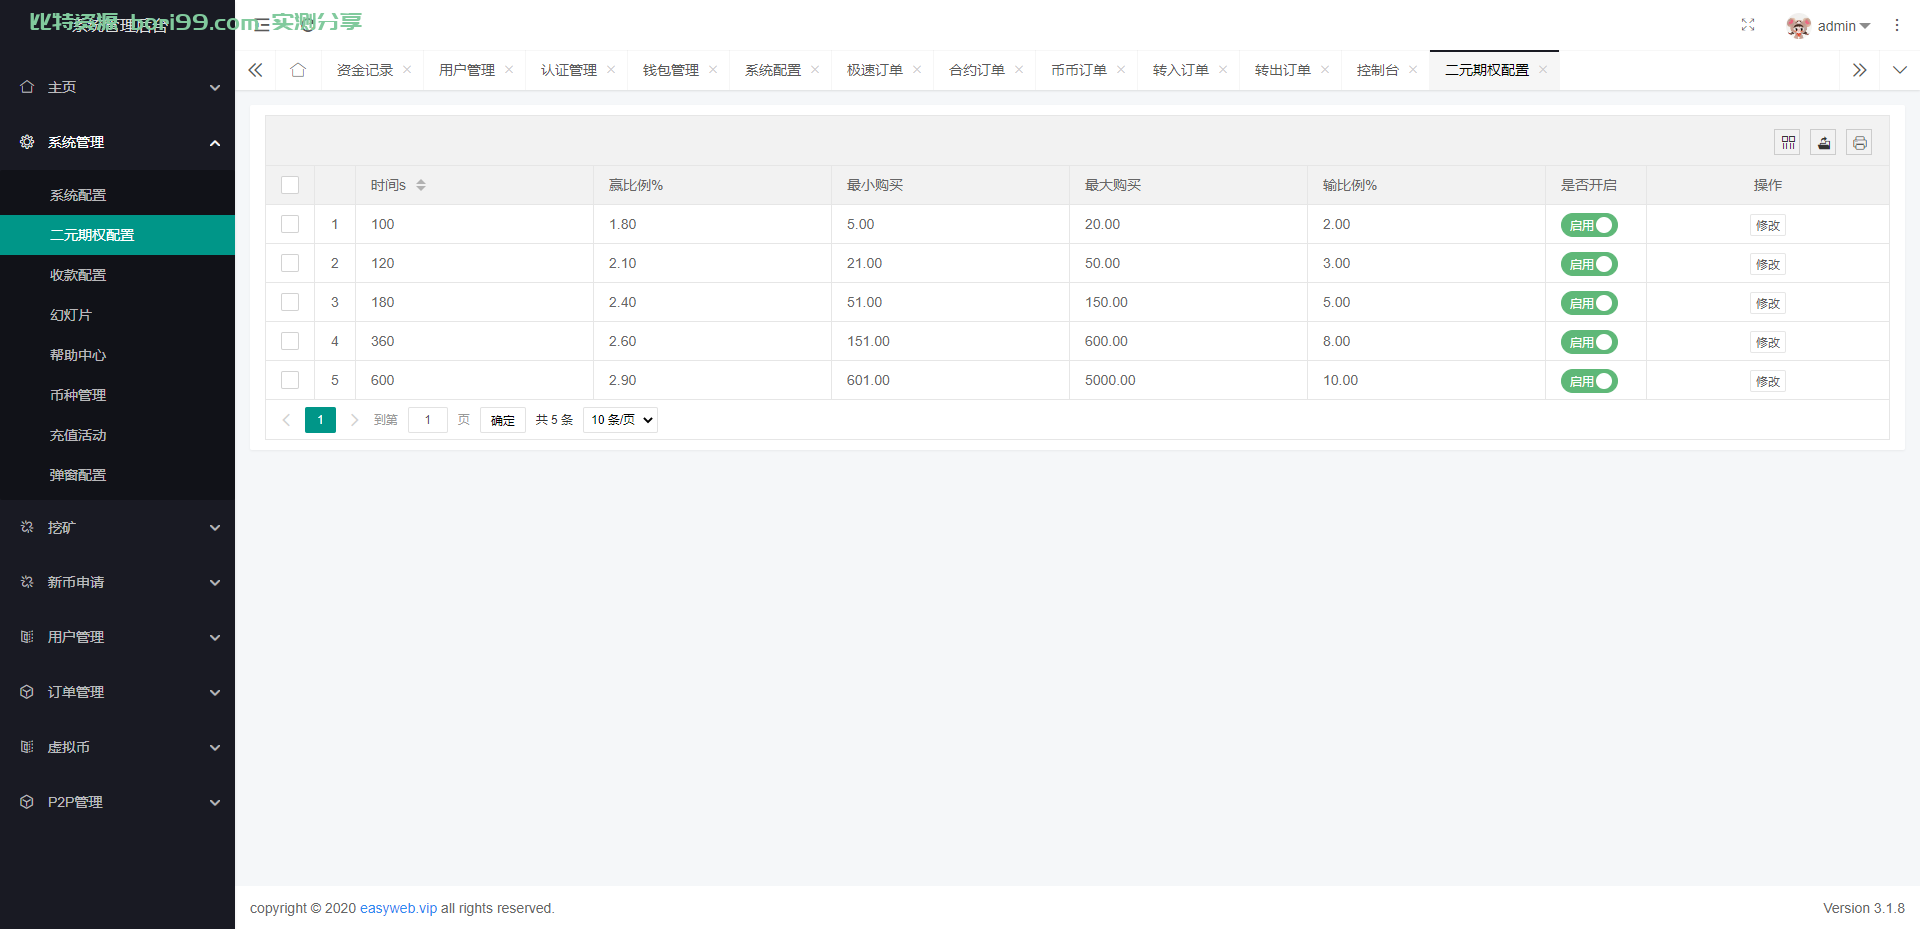Screen dimensions: 1920x929
Task: Close the 系统配置 tab
Action: [815, 70]
